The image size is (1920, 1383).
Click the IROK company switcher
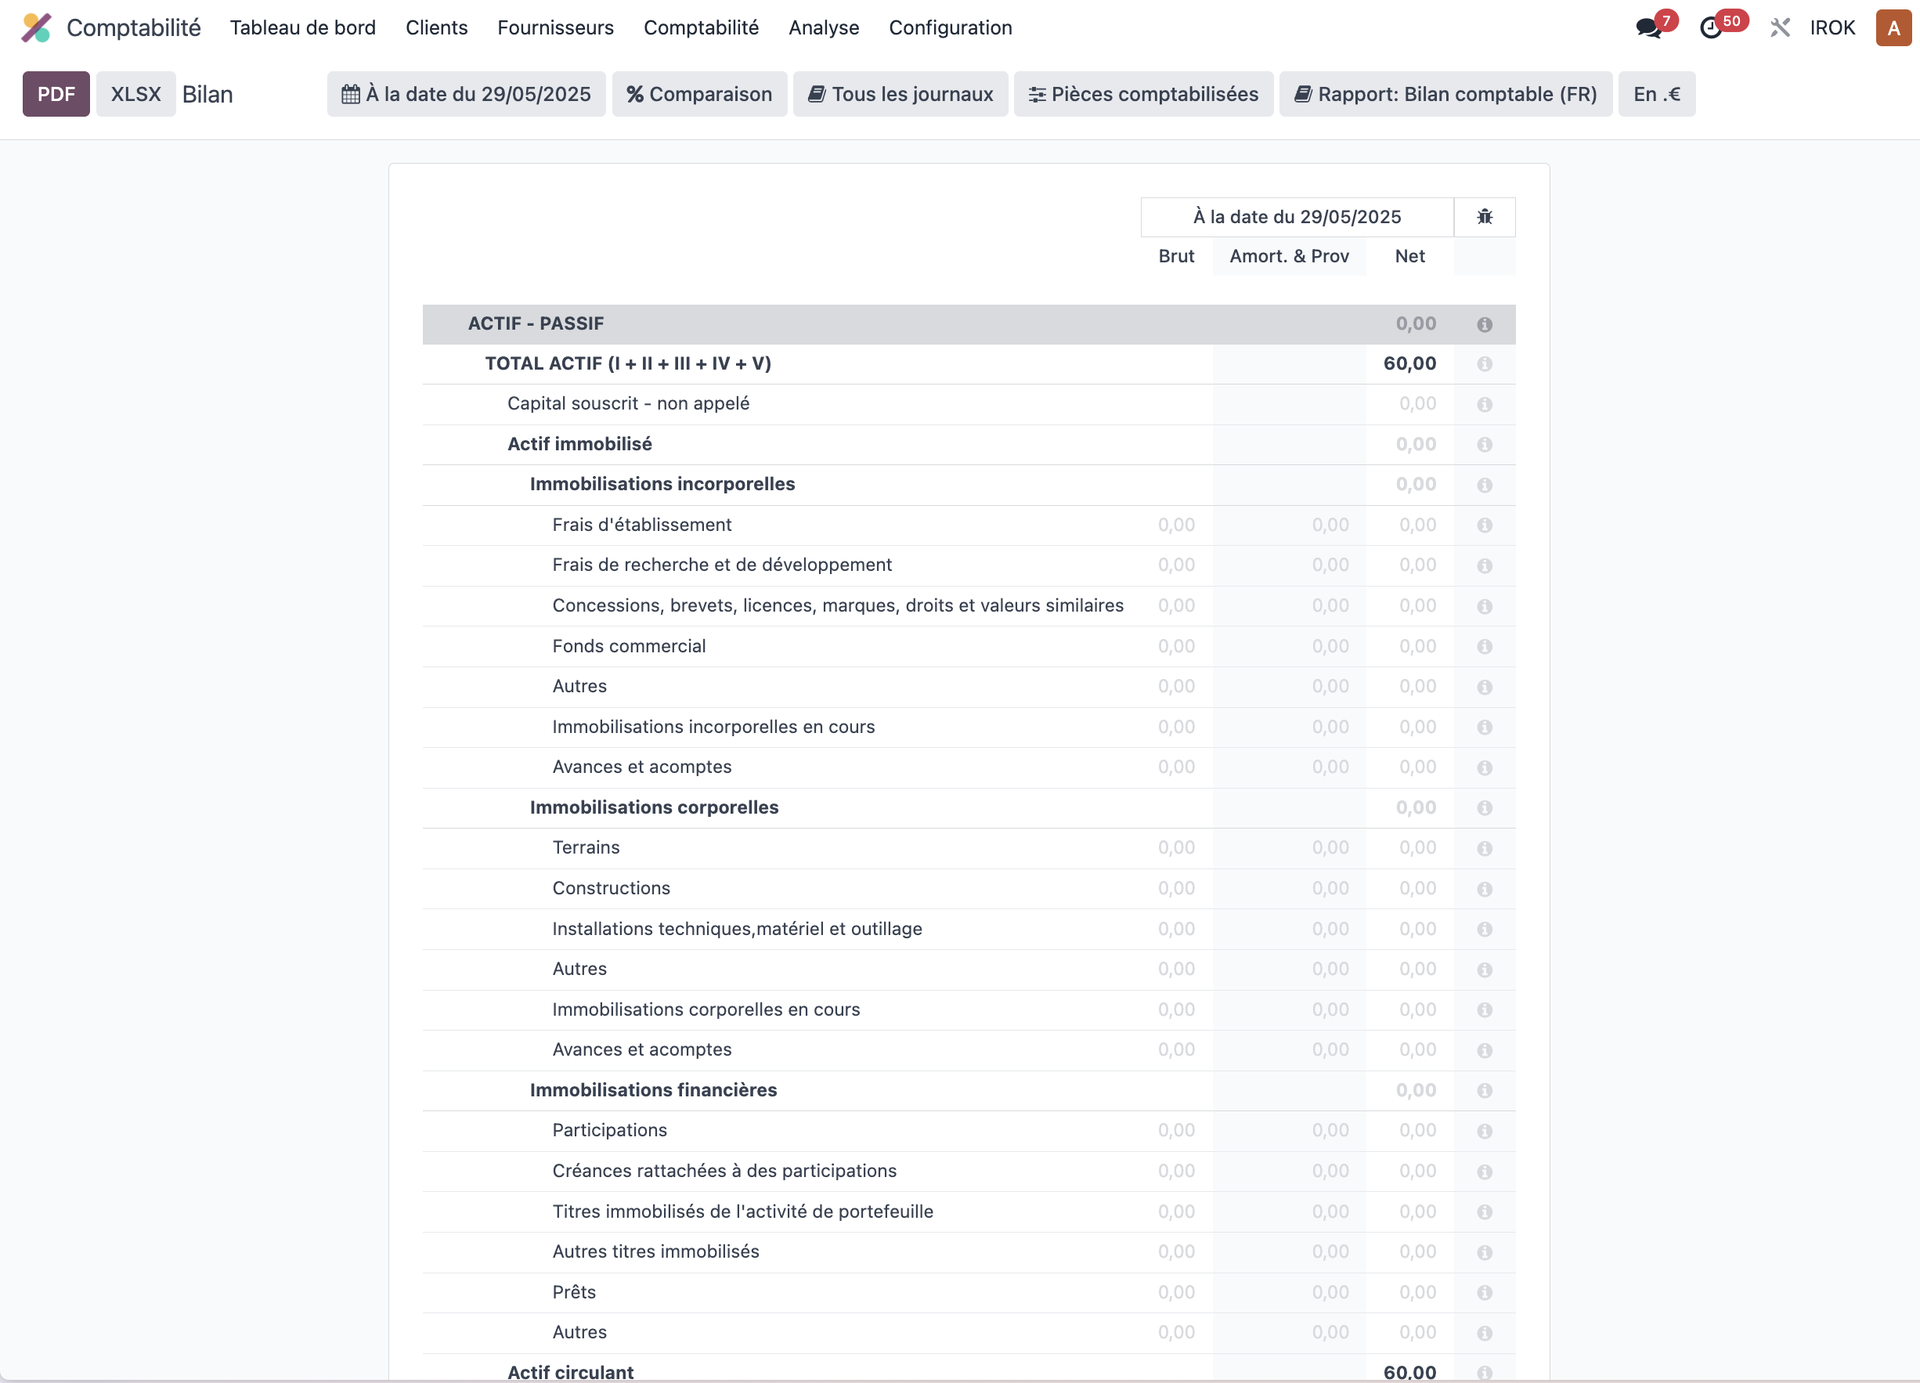[1832, 28]
